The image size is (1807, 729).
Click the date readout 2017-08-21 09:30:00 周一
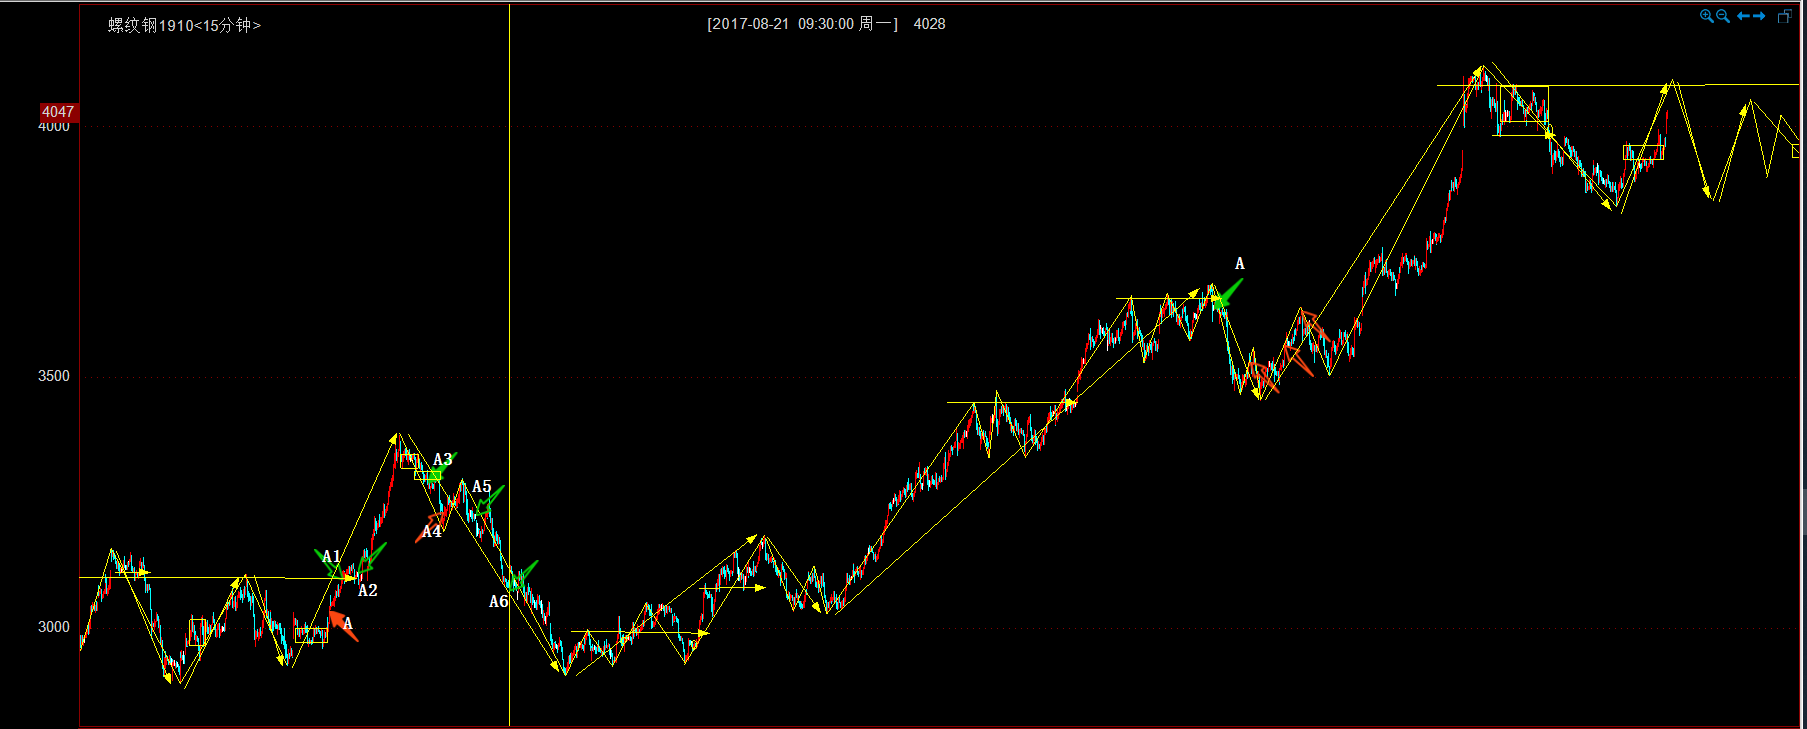coord(802,24)
